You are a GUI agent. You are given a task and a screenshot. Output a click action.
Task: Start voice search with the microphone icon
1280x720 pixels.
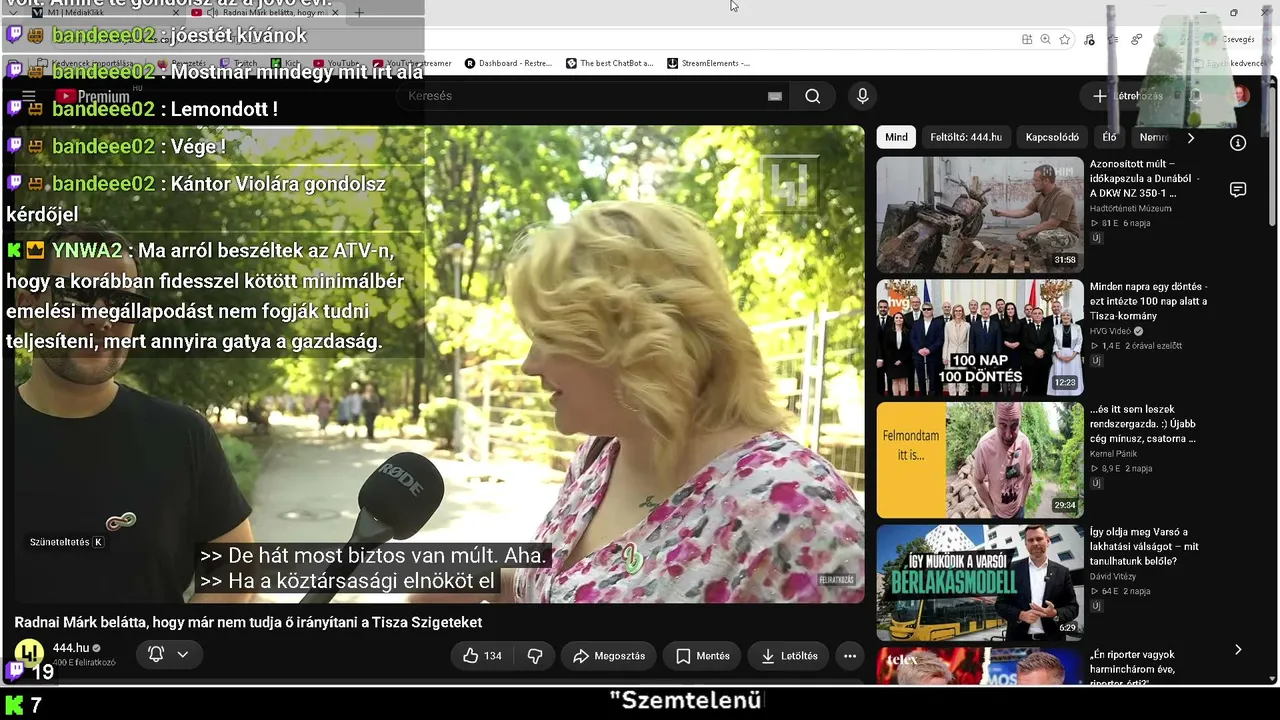(x=862, y=96)
